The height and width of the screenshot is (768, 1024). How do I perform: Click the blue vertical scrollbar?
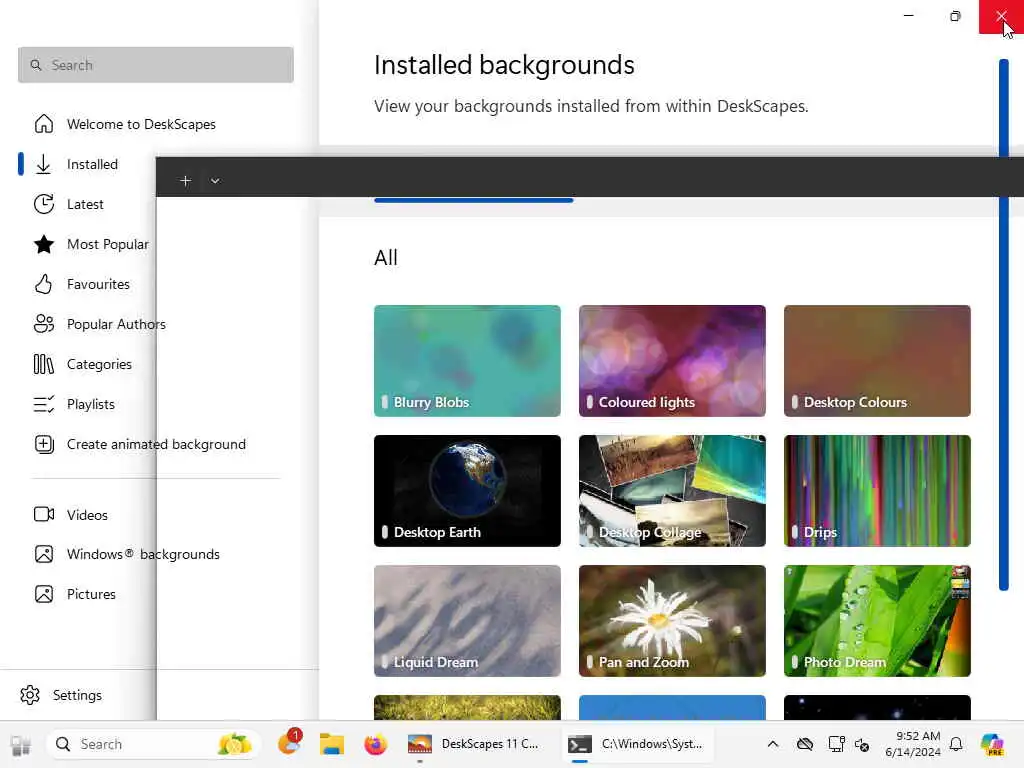(x=1004, y=325)
